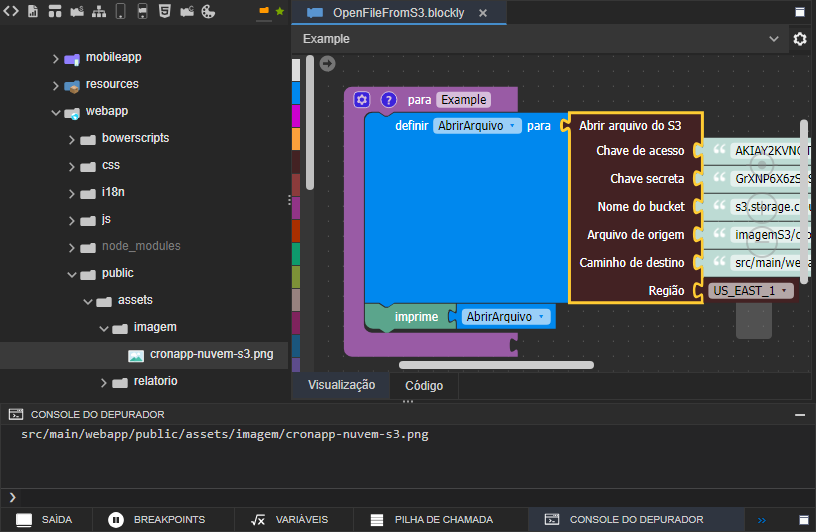Collapse the webapp folder
Viewport: 816px width, 532px height.
(56, 112)
